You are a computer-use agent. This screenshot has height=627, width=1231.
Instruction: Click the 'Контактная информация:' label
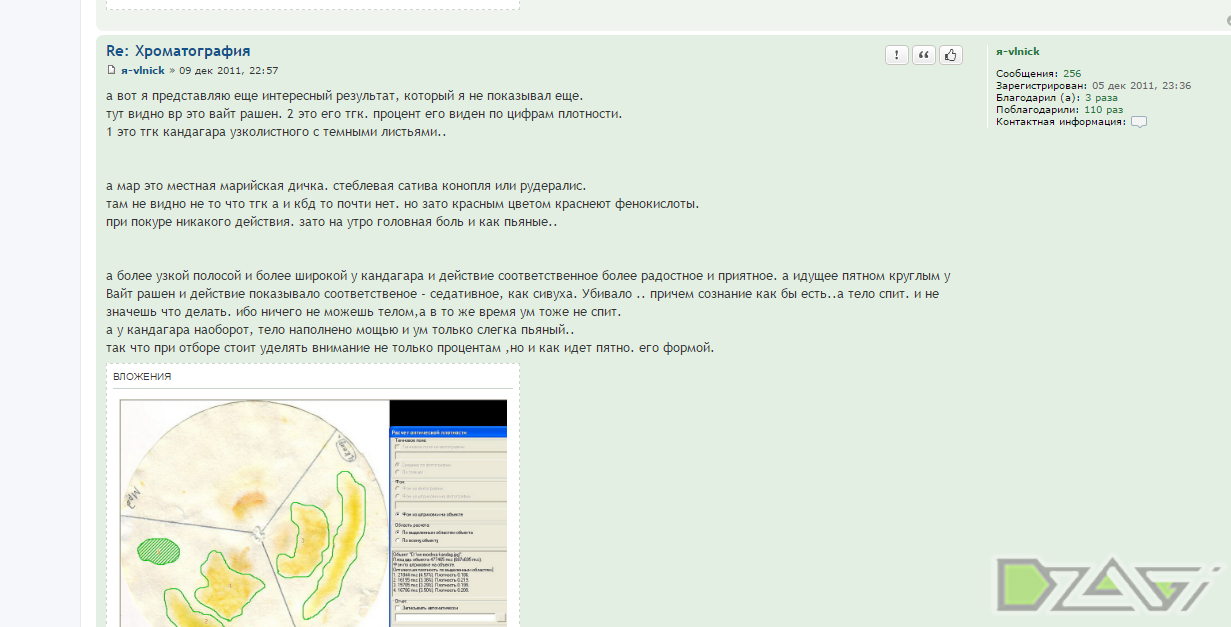point(1061,122)
